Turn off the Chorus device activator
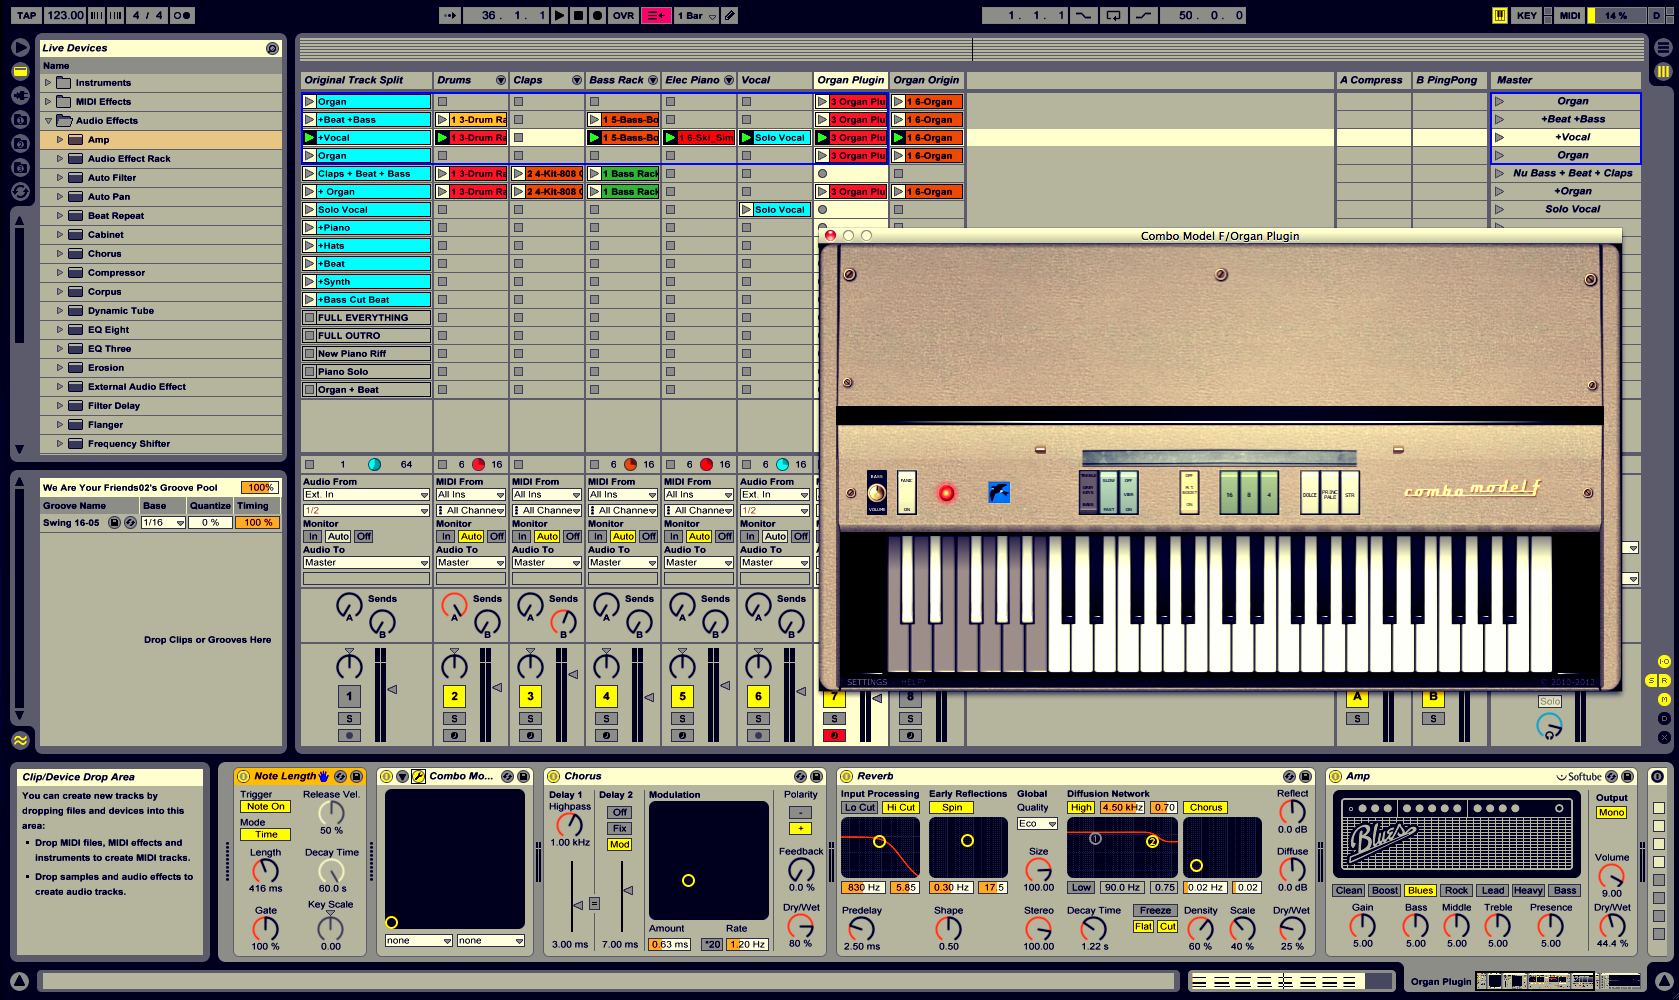1679x1000 pixels. (x=553, y=776)
